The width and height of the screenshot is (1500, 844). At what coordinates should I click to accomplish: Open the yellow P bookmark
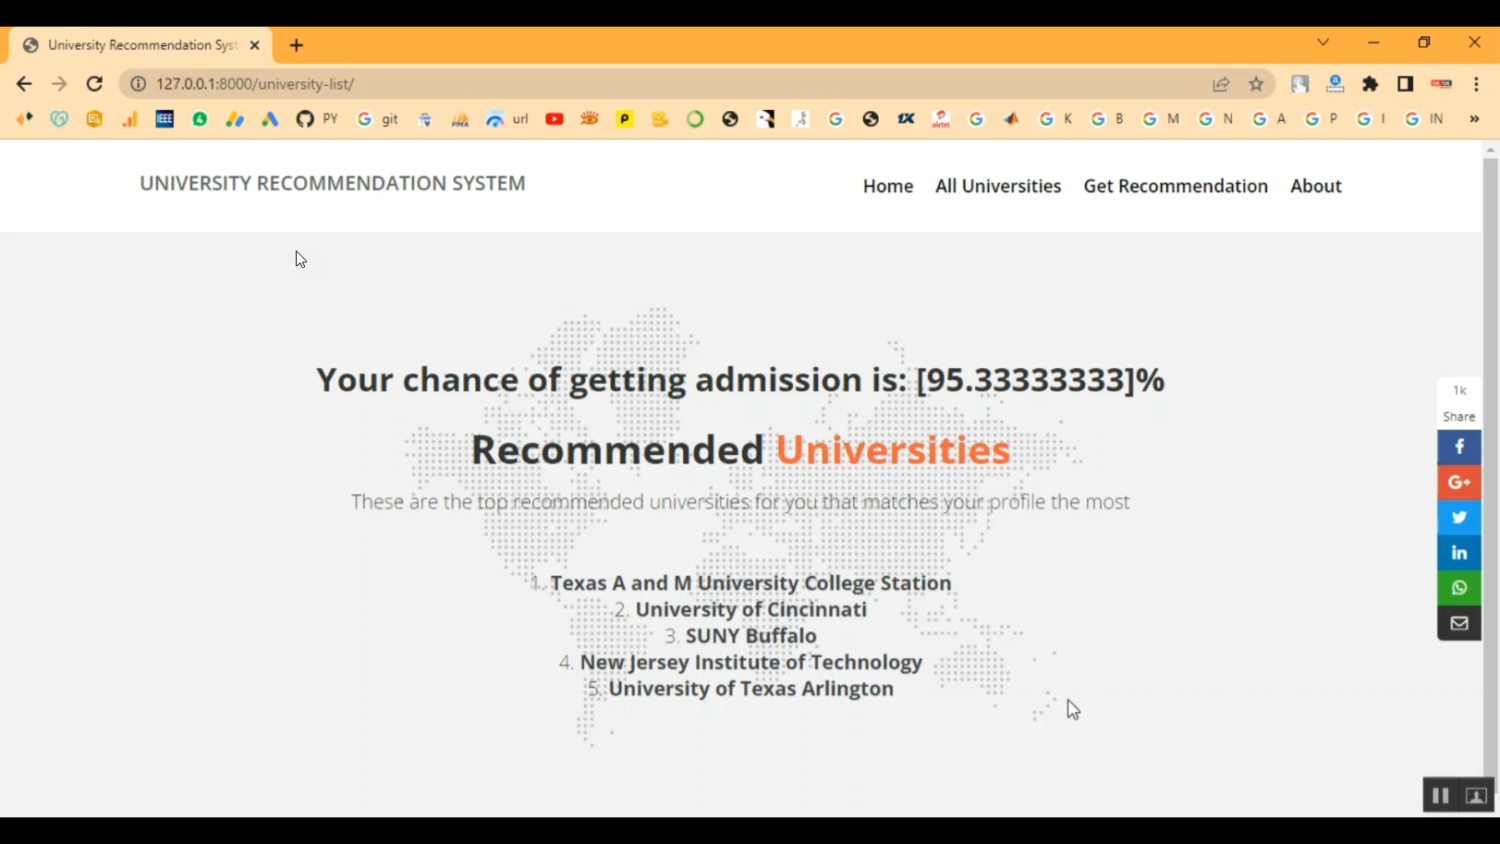pyautogui.click(x=624, y=119)
